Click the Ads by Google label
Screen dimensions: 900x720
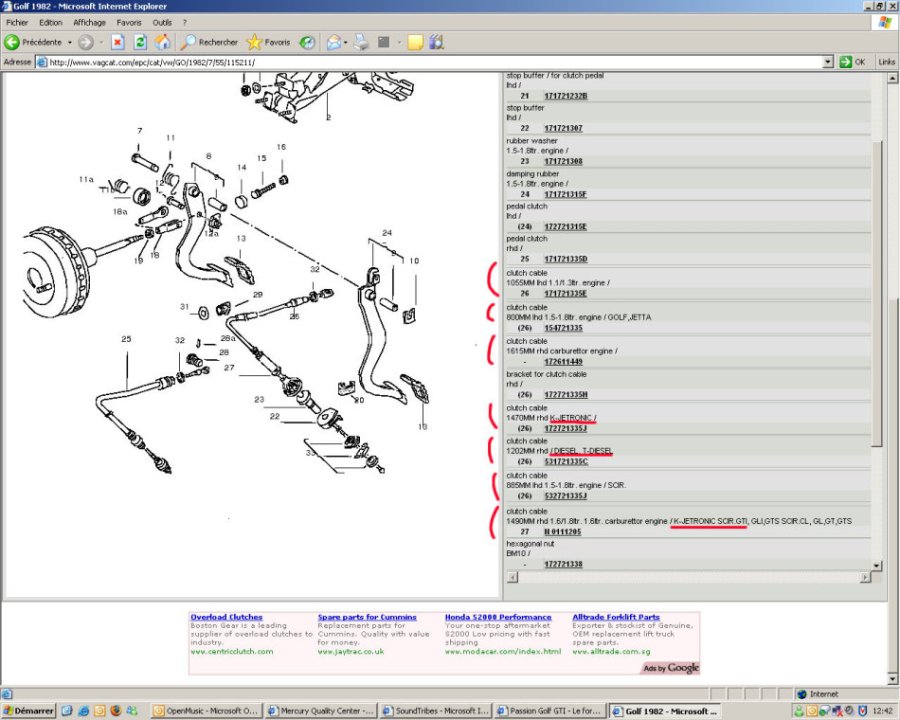670,668
